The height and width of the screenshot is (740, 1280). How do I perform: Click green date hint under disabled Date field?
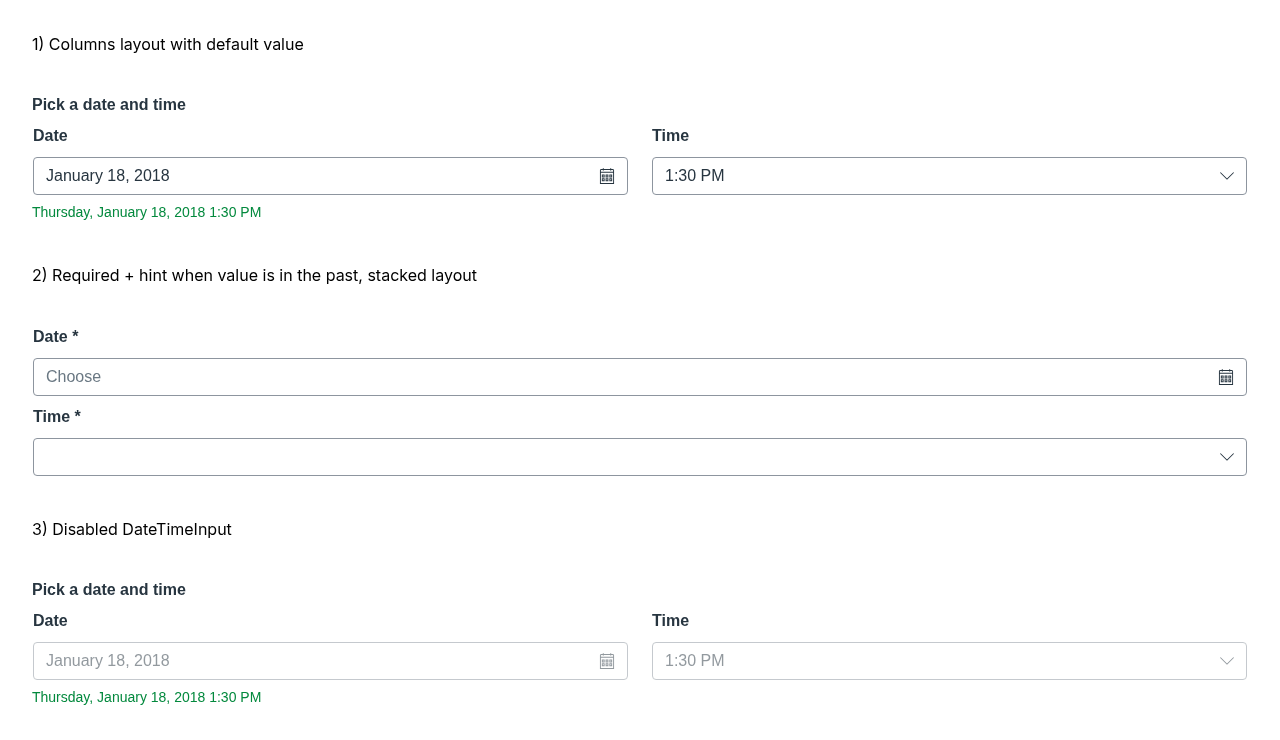click(146, 697)
